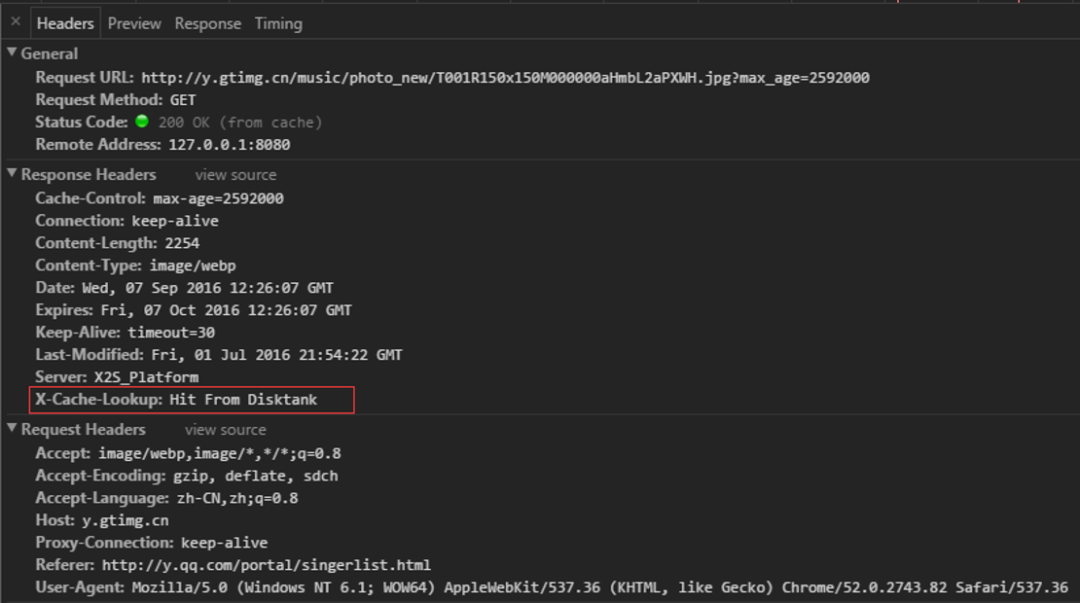Close the request details panel
Image resolution: width=1080 pixels, height=603 pixels.
click(x=15, y=21)
